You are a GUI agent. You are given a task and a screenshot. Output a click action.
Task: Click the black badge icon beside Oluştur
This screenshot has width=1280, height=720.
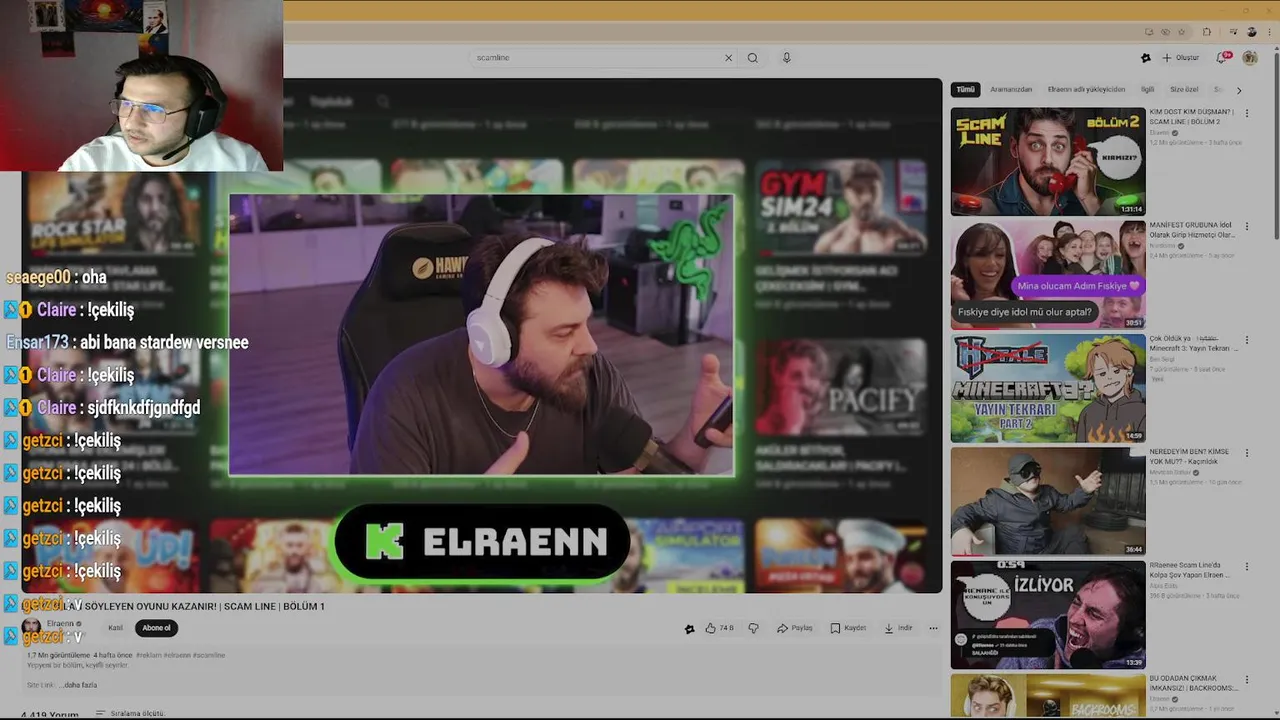1146,58
